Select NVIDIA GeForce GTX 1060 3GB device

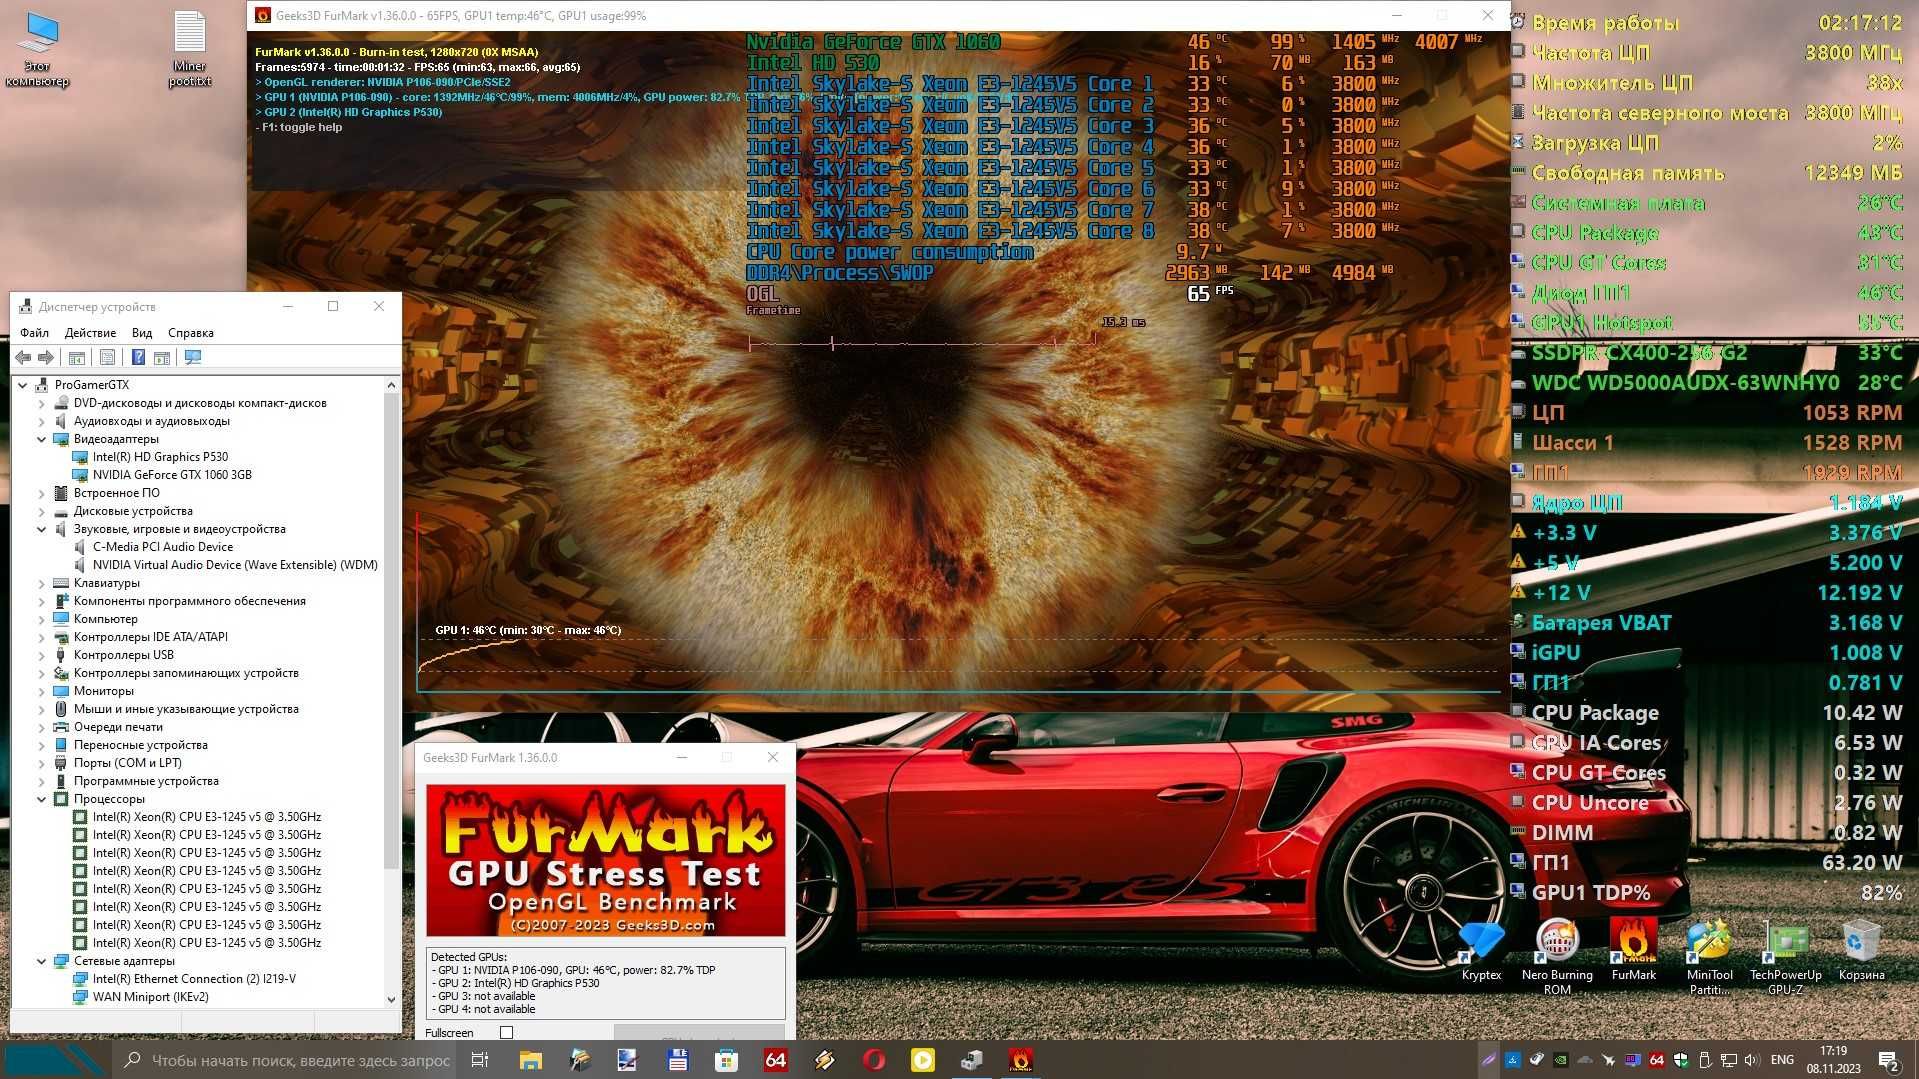(172, 475)
